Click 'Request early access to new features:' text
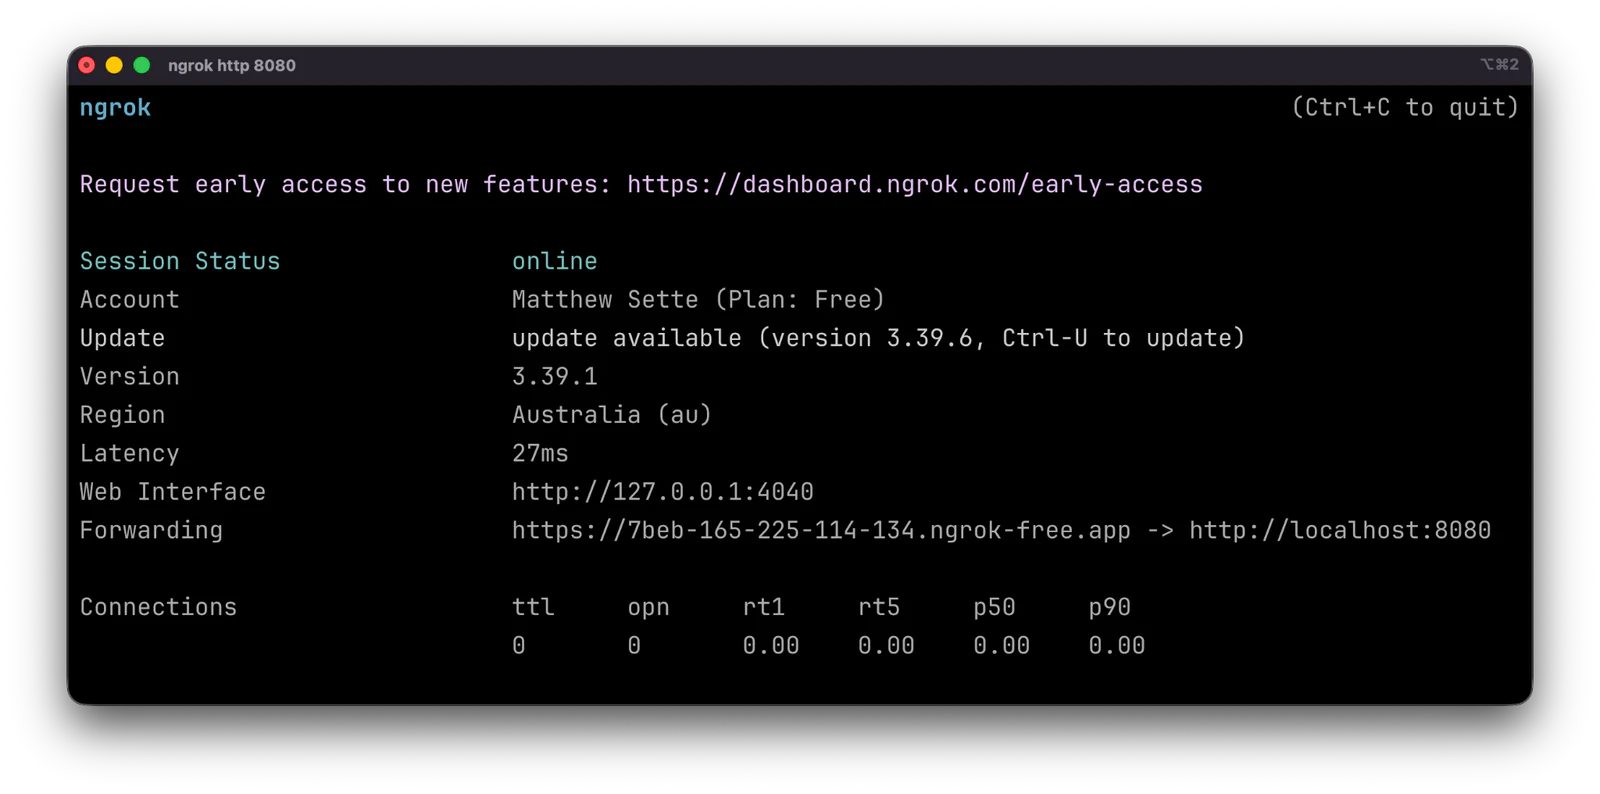 point(346,185)
